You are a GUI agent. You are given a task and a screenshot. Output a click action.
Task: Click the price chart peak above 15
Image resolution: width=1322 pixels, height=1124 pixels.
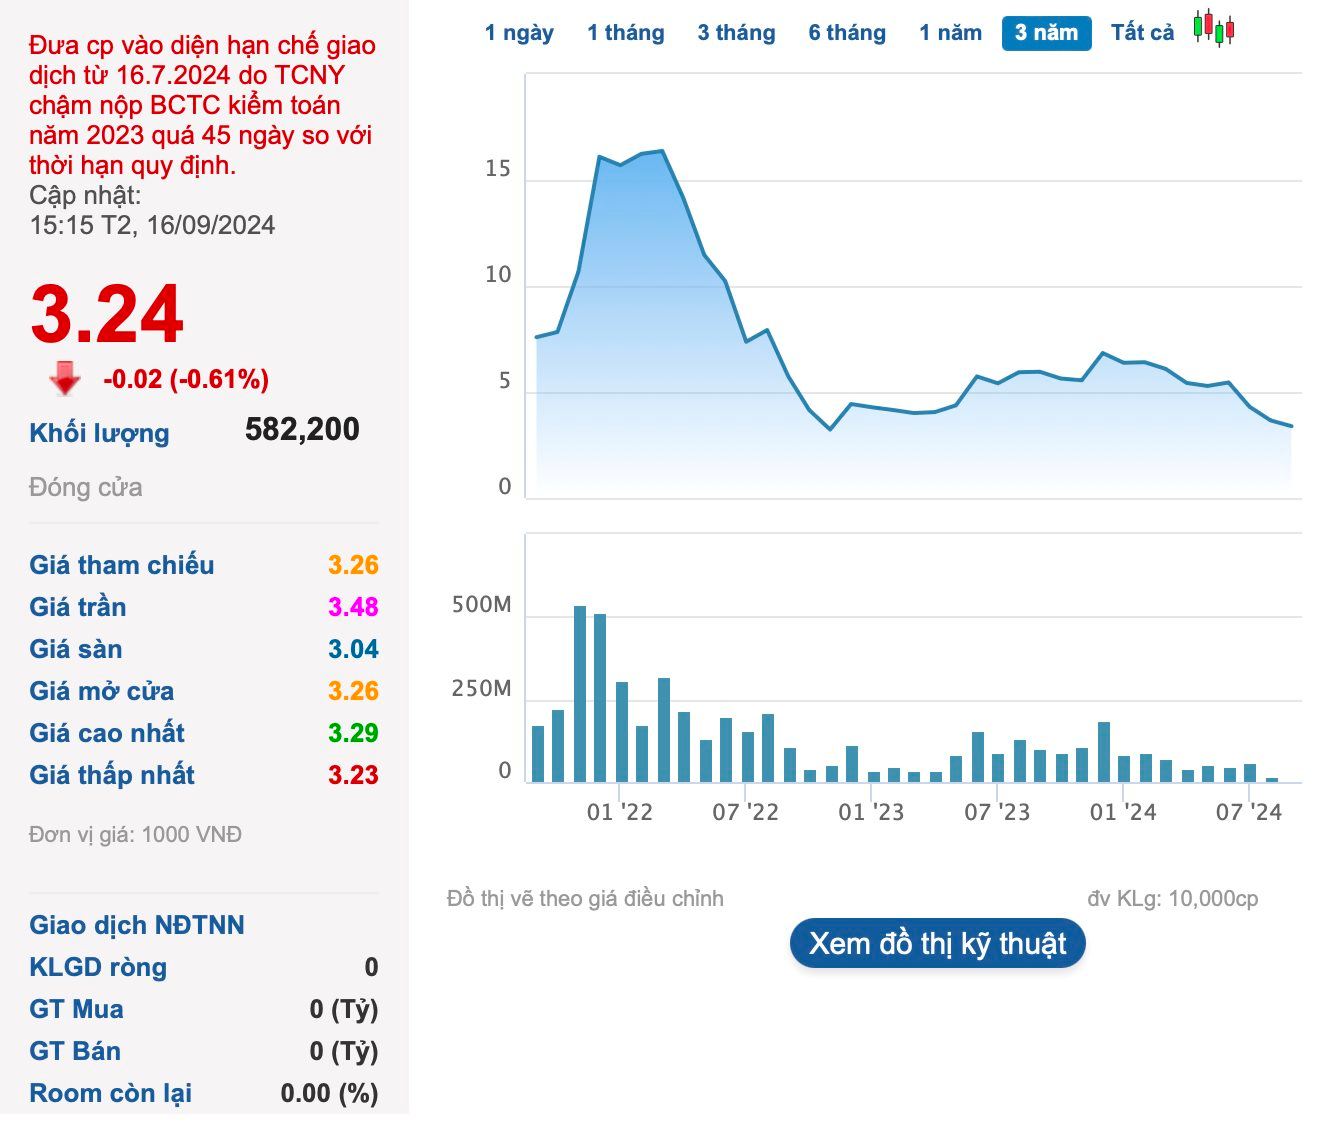click(662, 152)
